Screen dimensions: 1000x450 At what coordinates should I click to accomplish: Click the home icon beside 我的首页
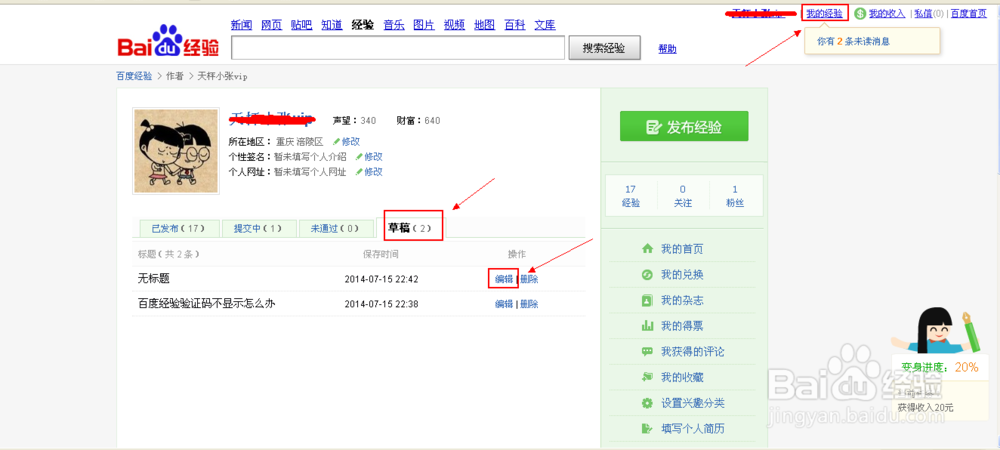(647, 249)
